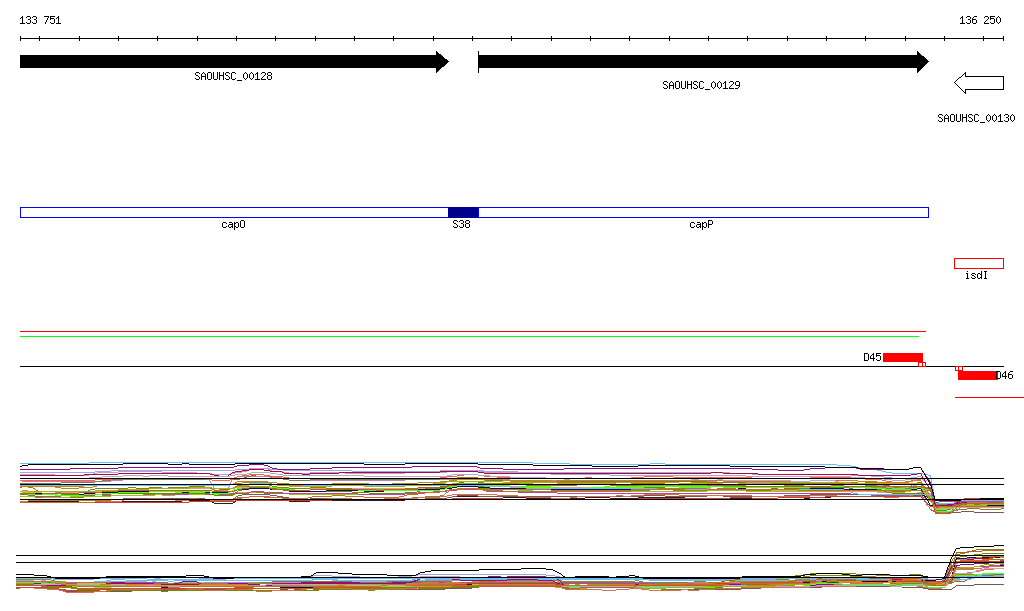Screen dimensions: 1024x611
Task: Open the SAOUHSC_00130 text label
Action: 976,118
